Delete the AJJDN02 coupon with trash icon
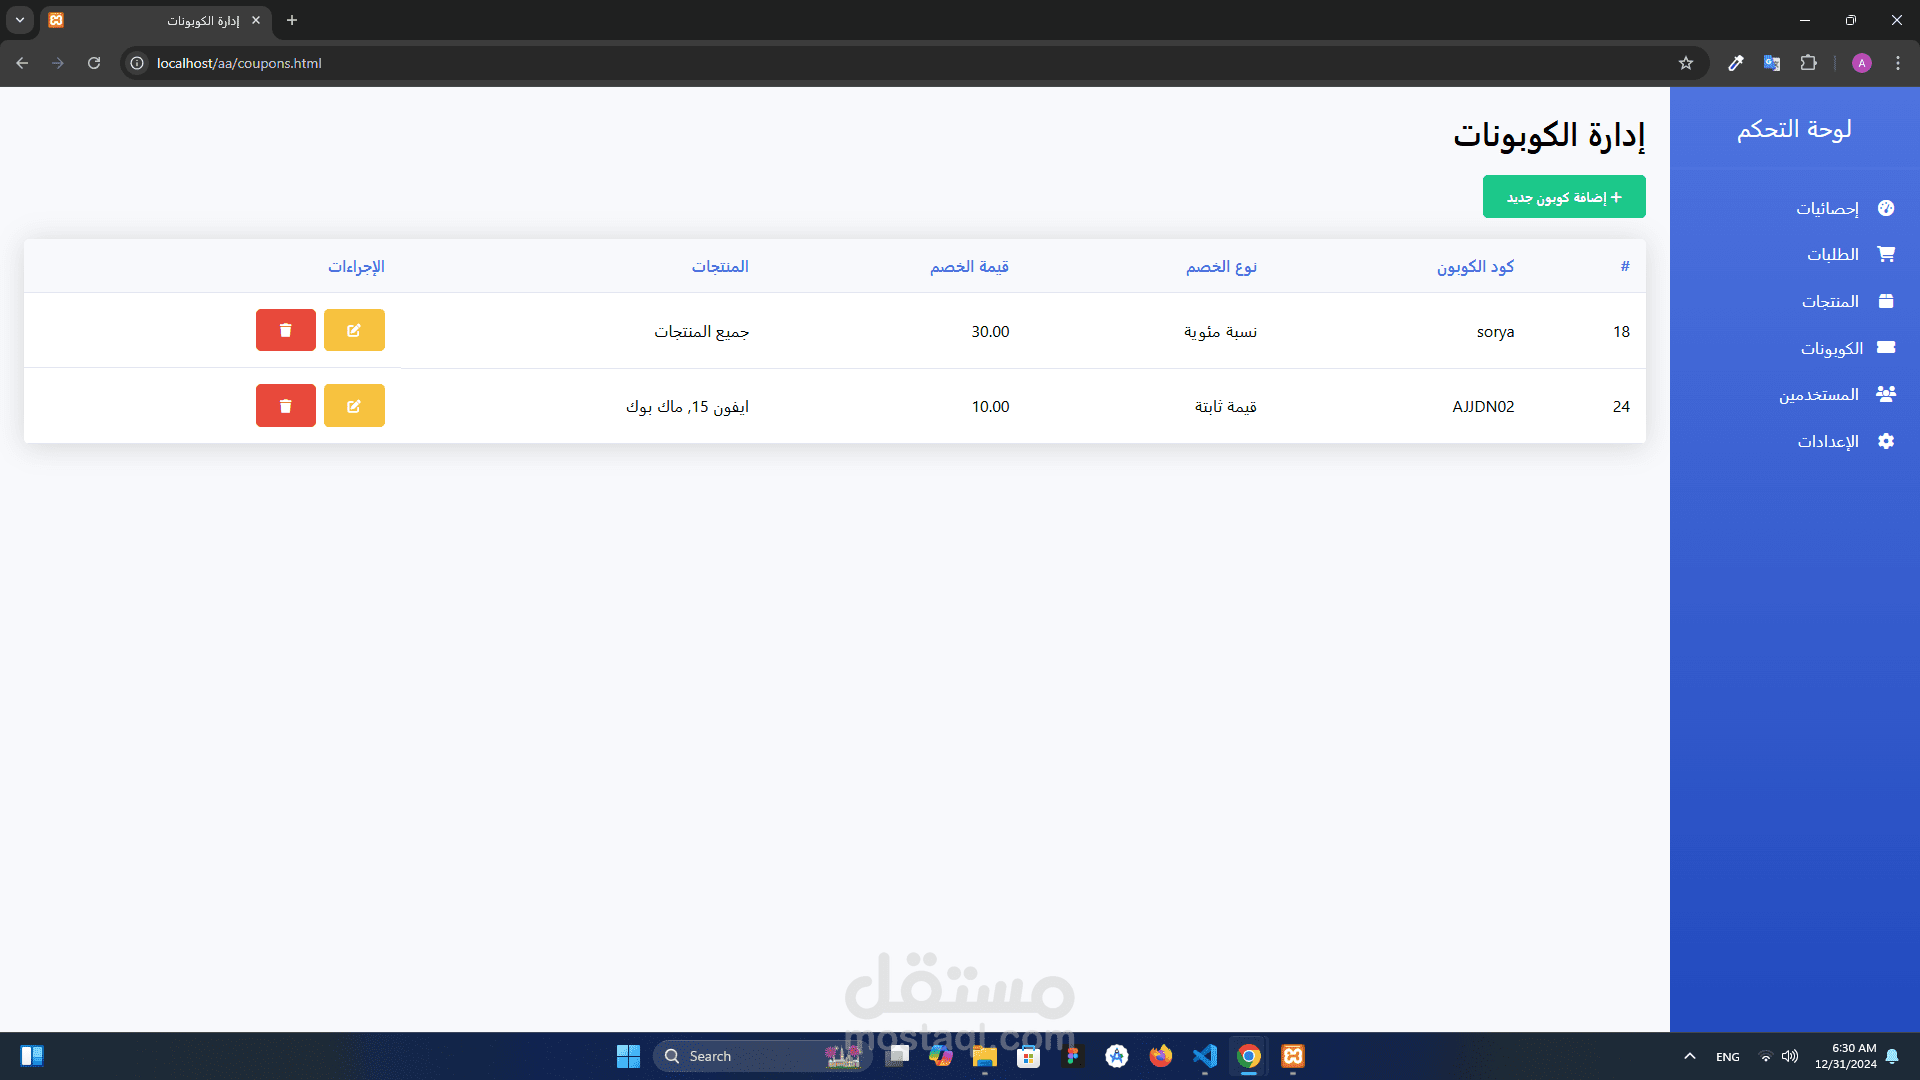1920x1080 pixels. pyautogui.click(x=286, y=406)
